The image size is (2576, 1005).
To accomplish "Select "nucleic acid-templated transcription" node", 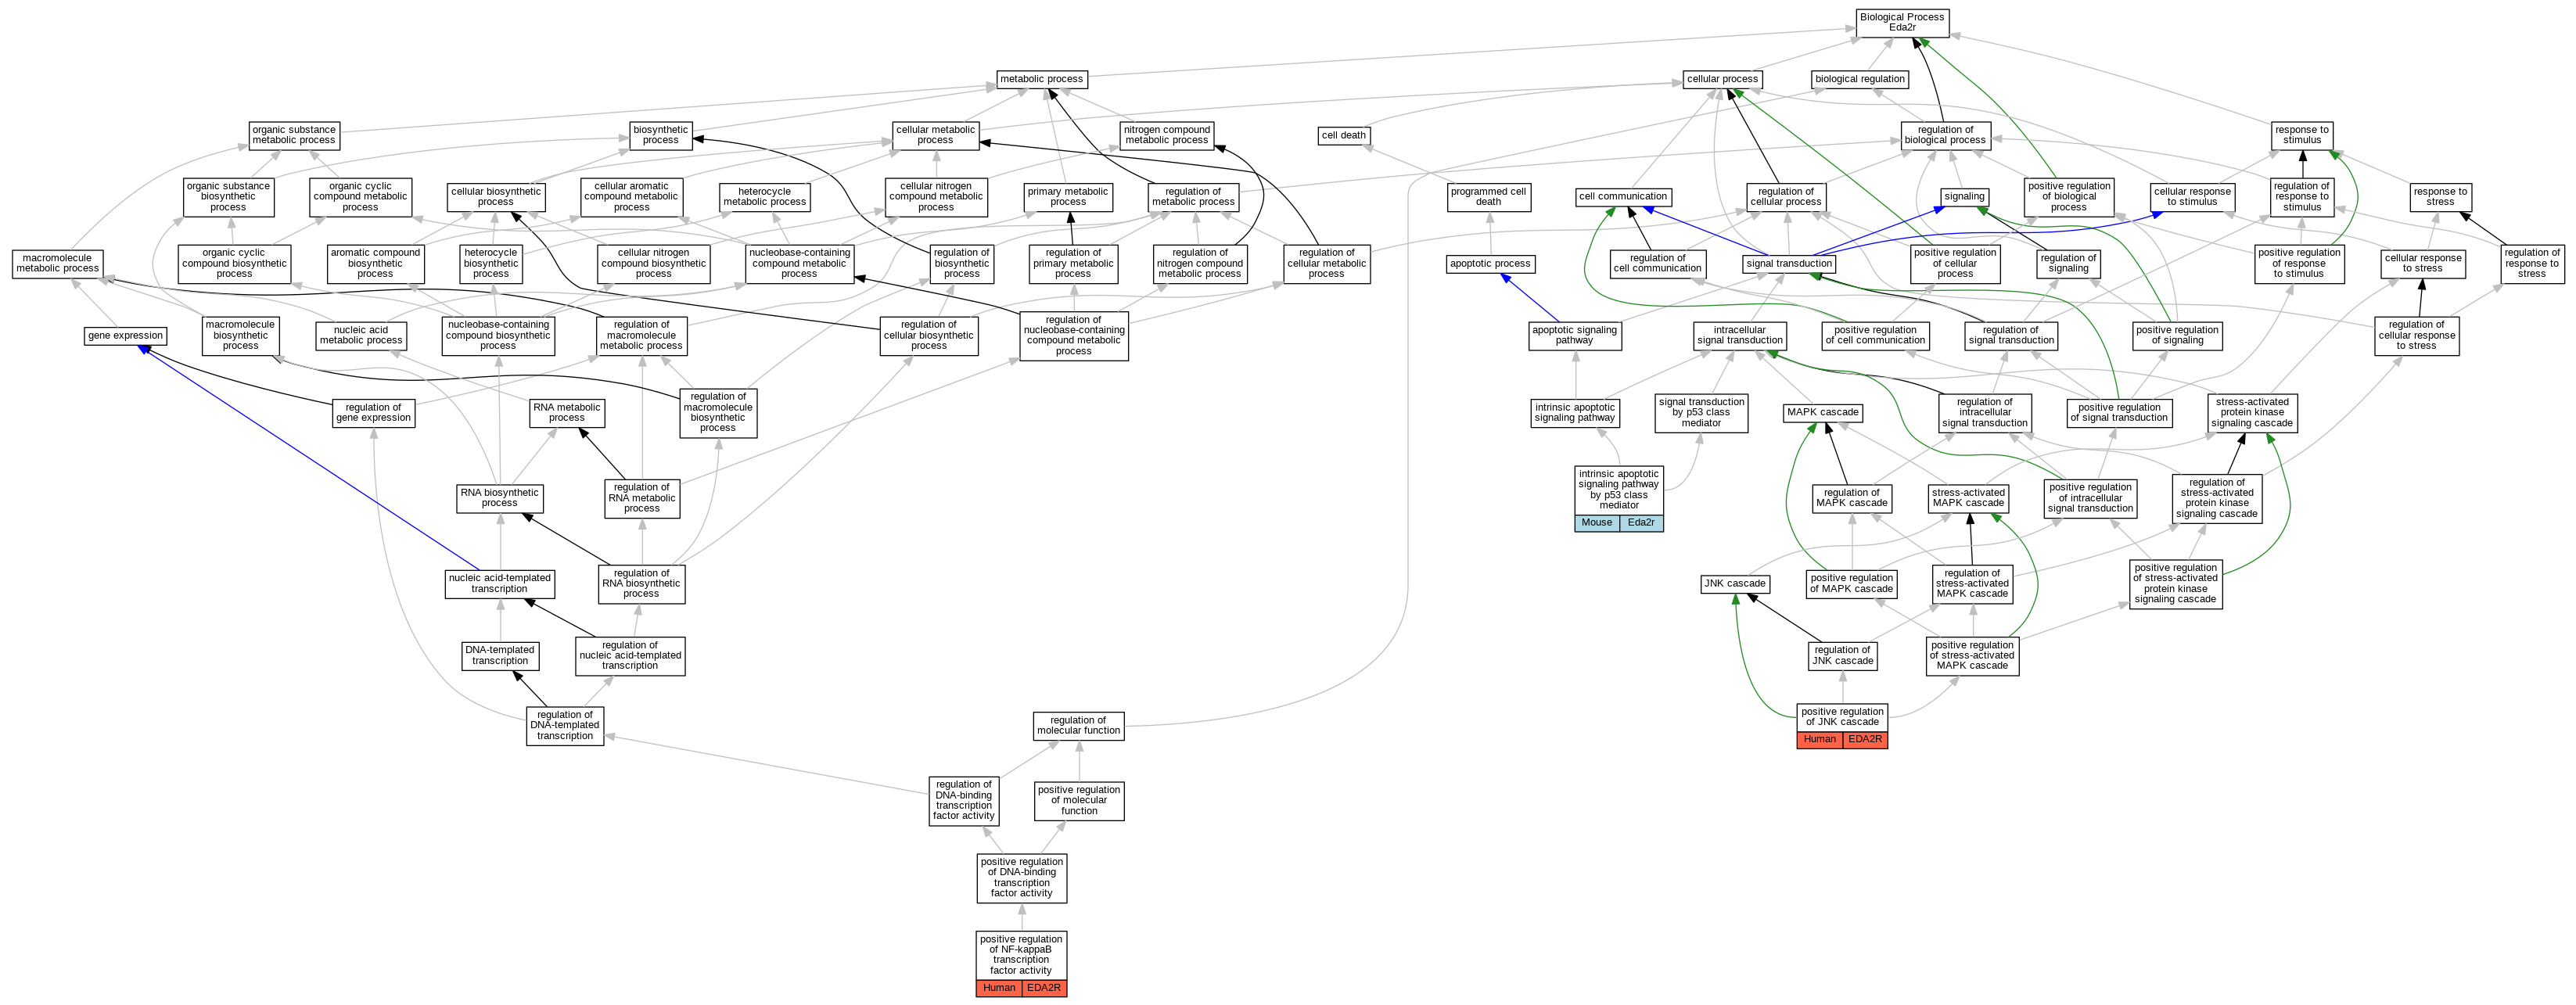I will click(500, 584).
